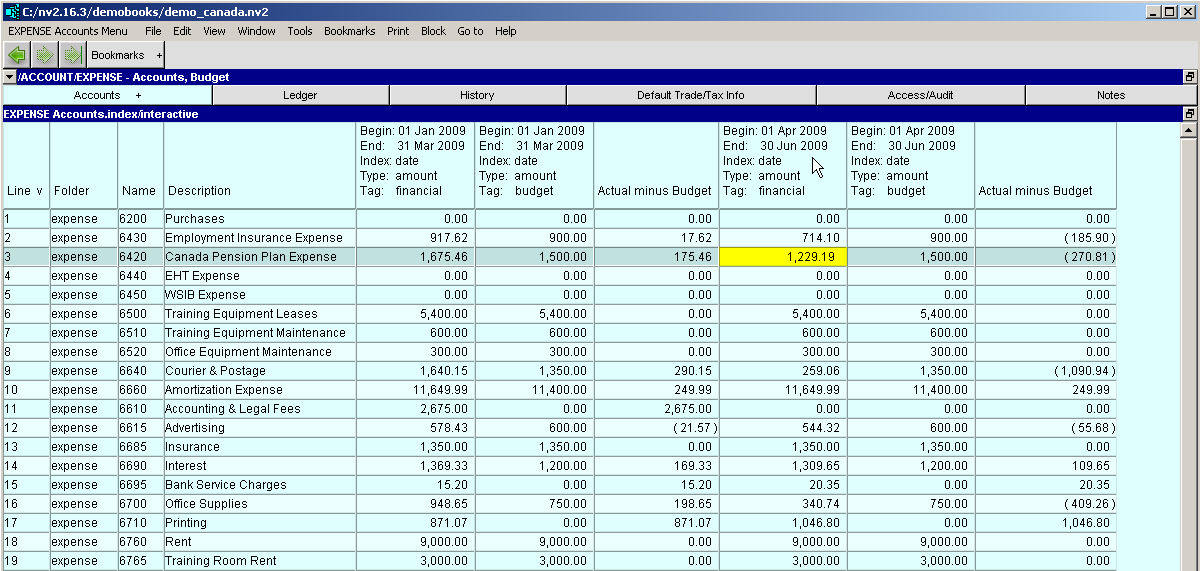Switch to the Default Trade/Tax Info tab

point(691,95)
